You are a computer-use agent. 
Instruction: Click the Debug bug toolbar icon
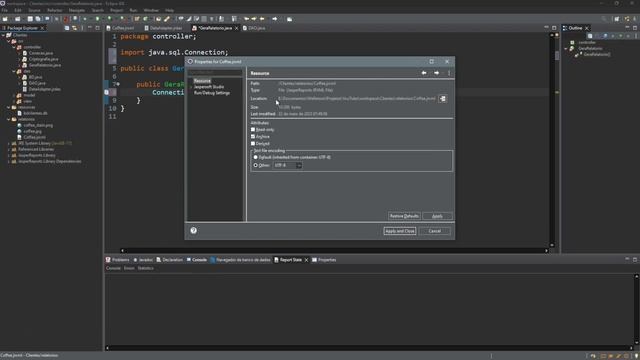point(85,19)
